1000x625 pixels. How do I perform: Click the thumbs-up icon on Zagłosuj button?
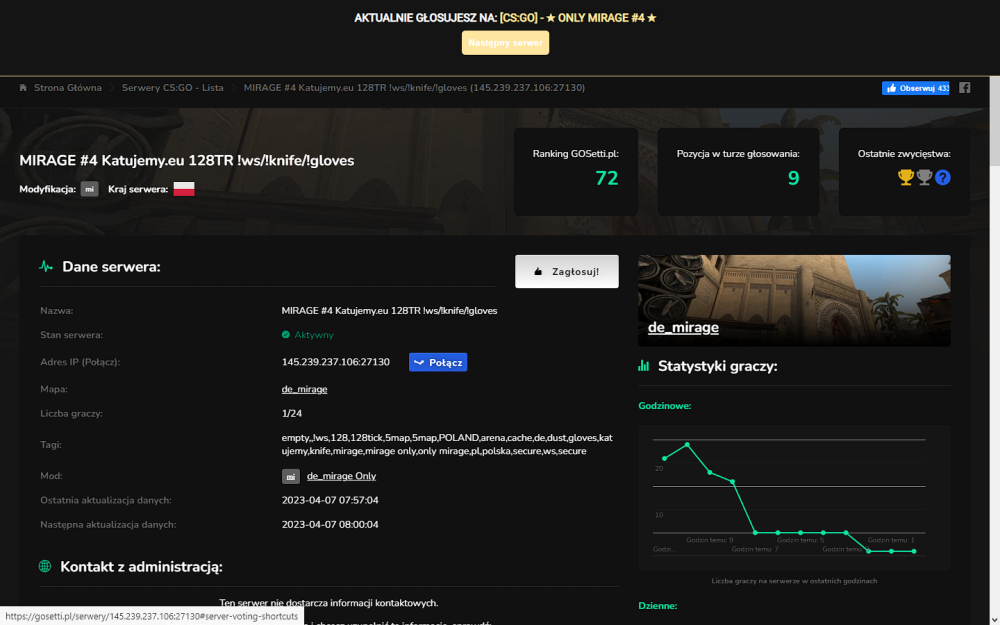tap(538, 272)
